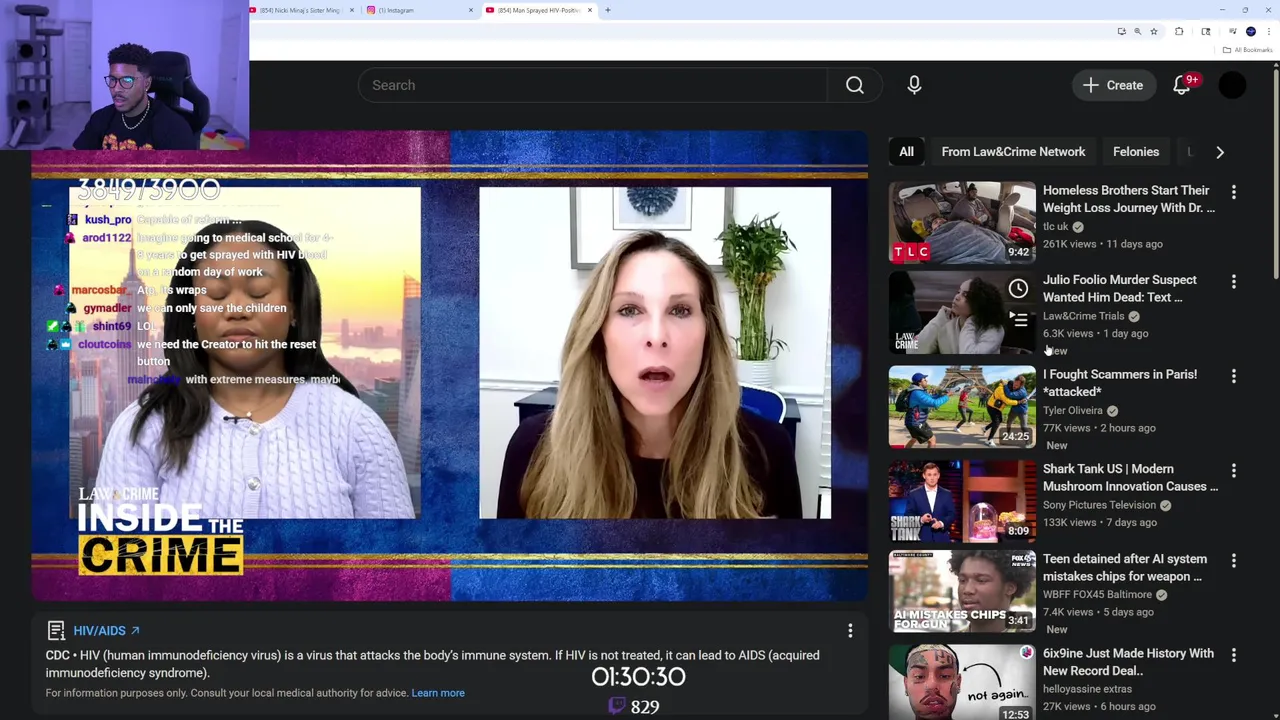Open the Homeless Brothers video thumbnail
This screenshot has width=1280, height=720.
(x=962, y=222)
